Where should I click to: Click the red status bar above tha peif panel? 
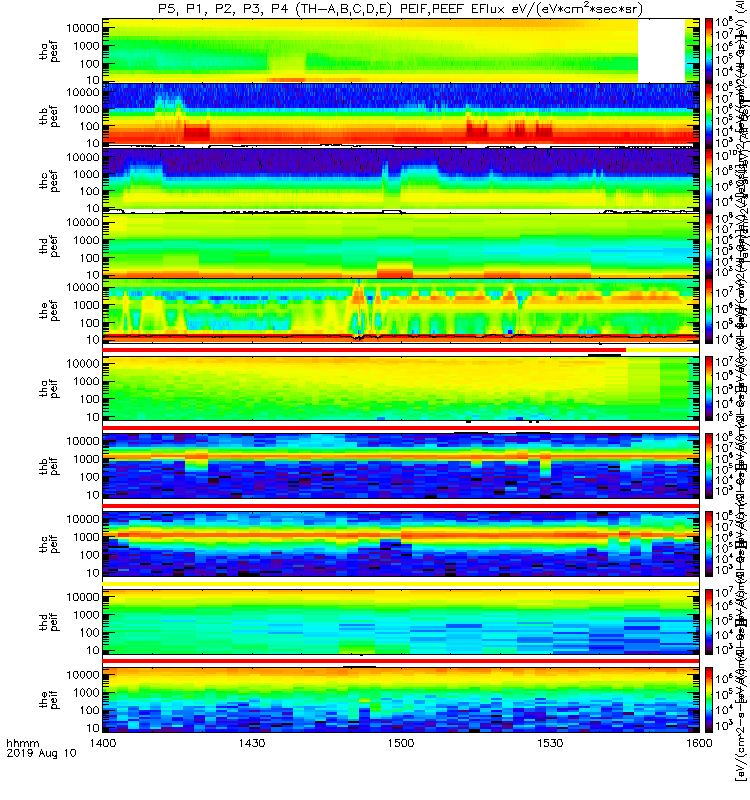[364, 350]
